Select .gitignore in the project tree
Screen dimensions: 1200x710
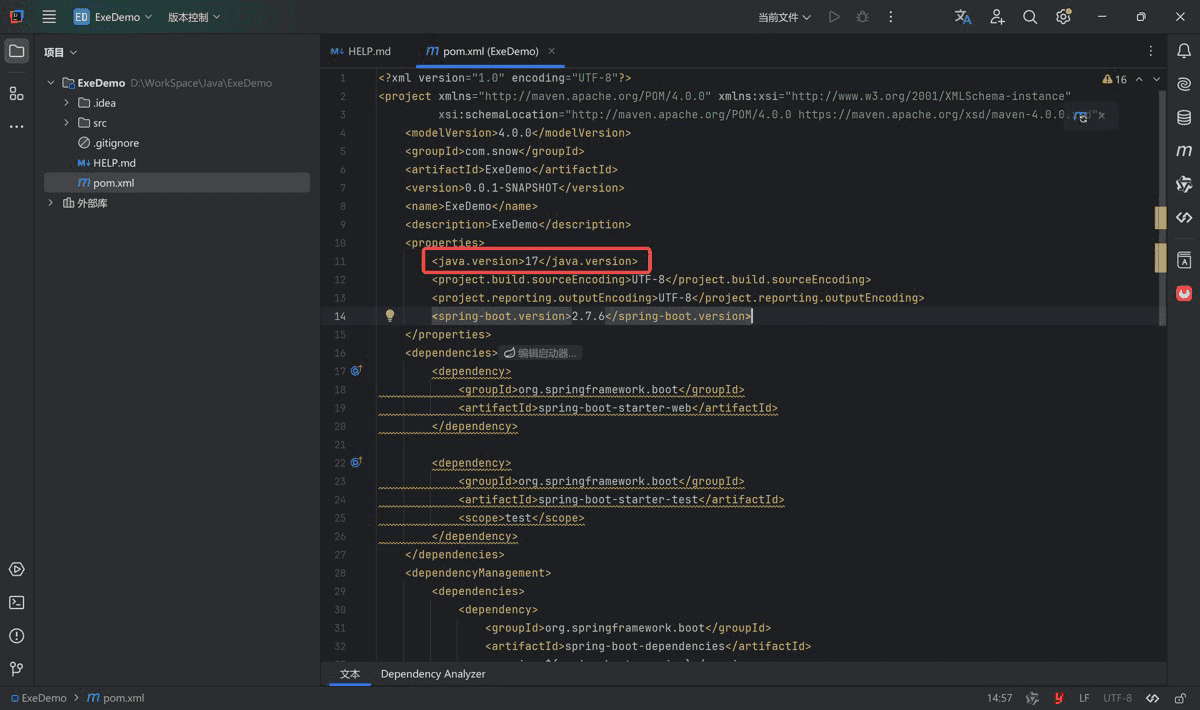pos(116,143)
